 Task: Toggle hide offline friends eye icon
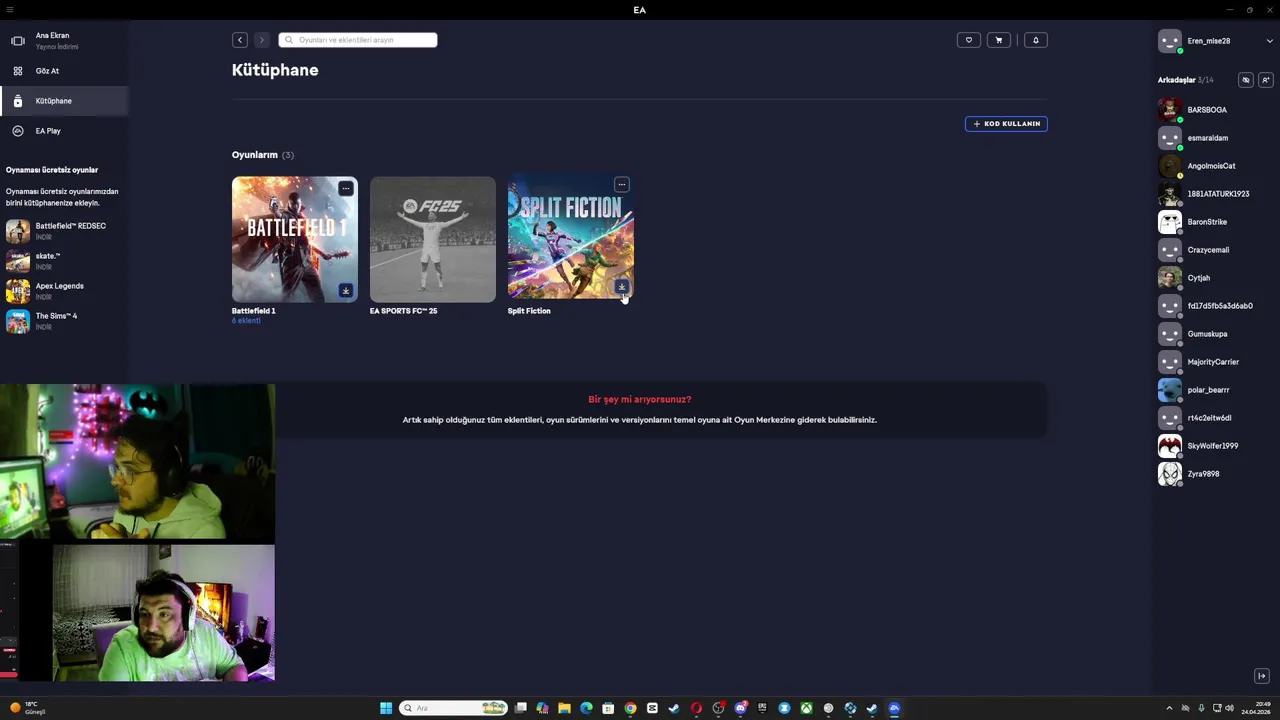pyautogui.click(x=1245, y=80)
